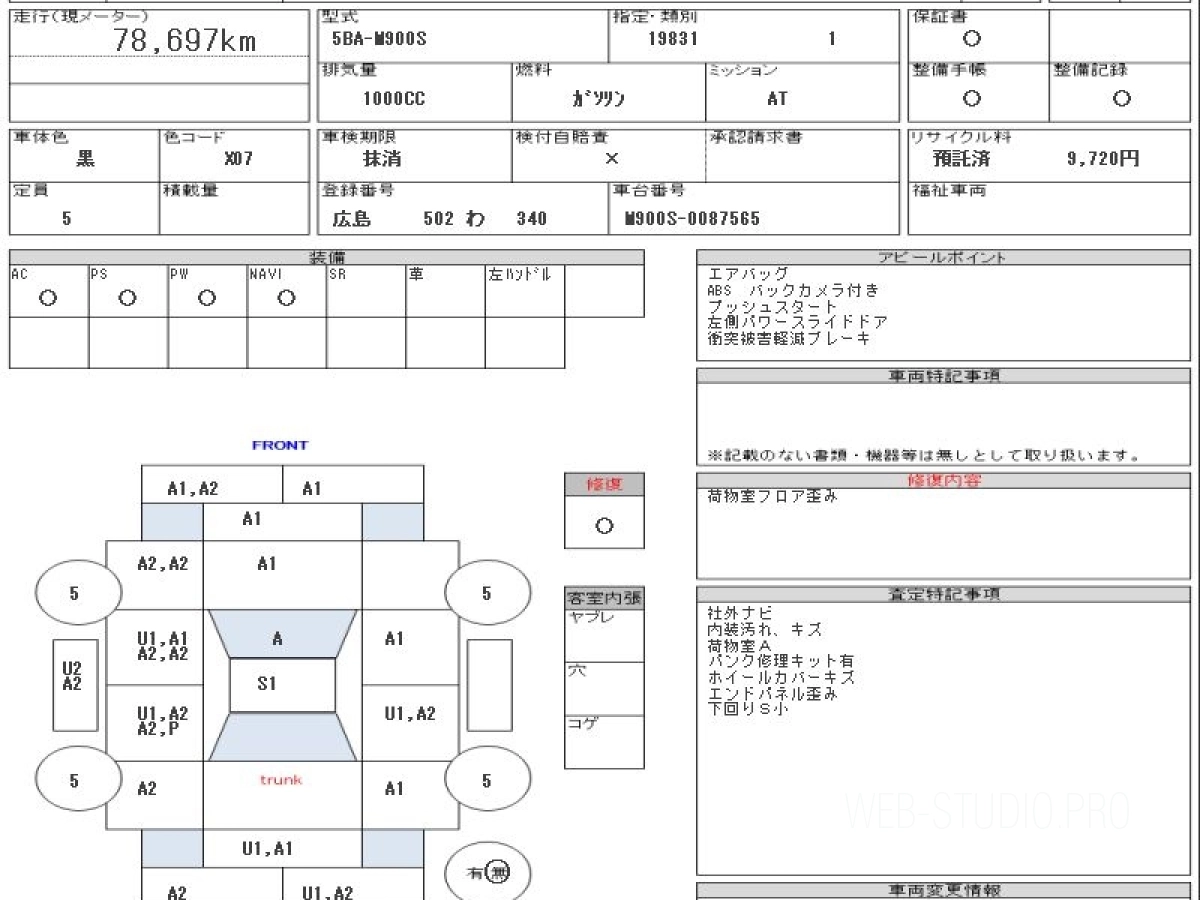Viewport: 1200px width, 900px height.
Task: Click the note starting ※記載のない書類
Action: (925, 455)
